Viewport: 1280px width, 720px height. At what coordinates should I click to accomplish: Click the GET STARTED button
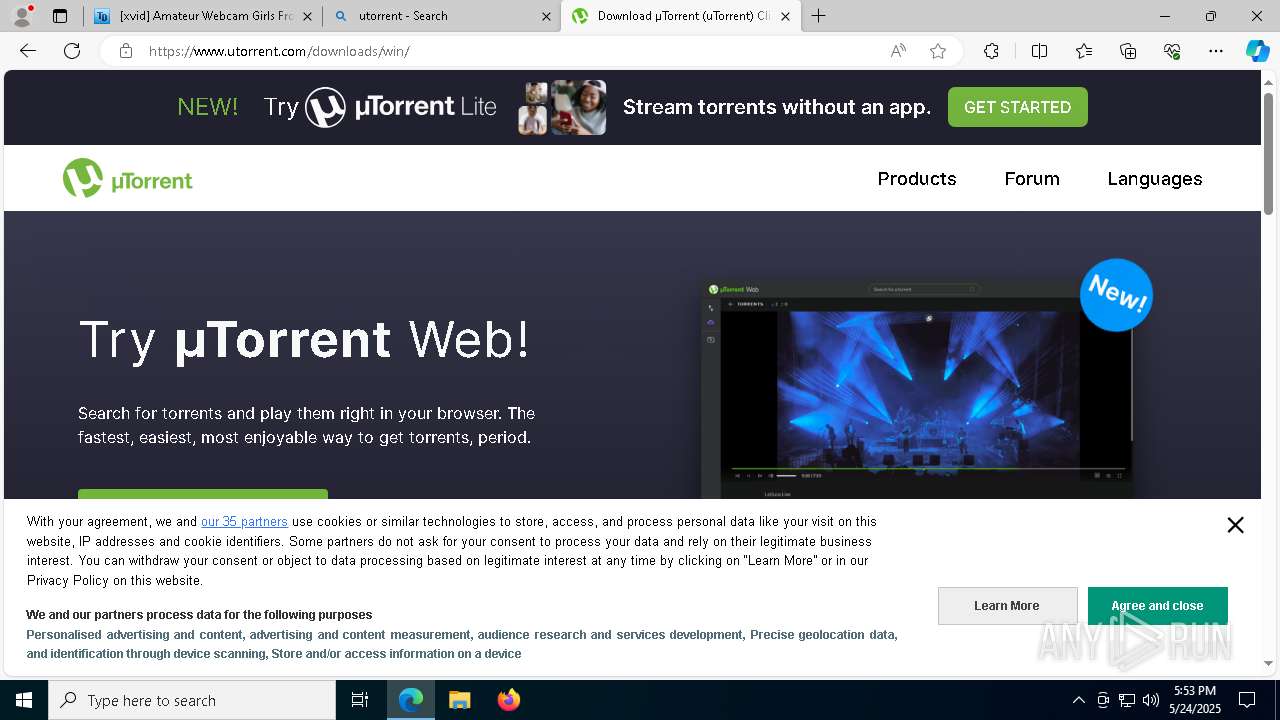click(x=1017, y=107)
